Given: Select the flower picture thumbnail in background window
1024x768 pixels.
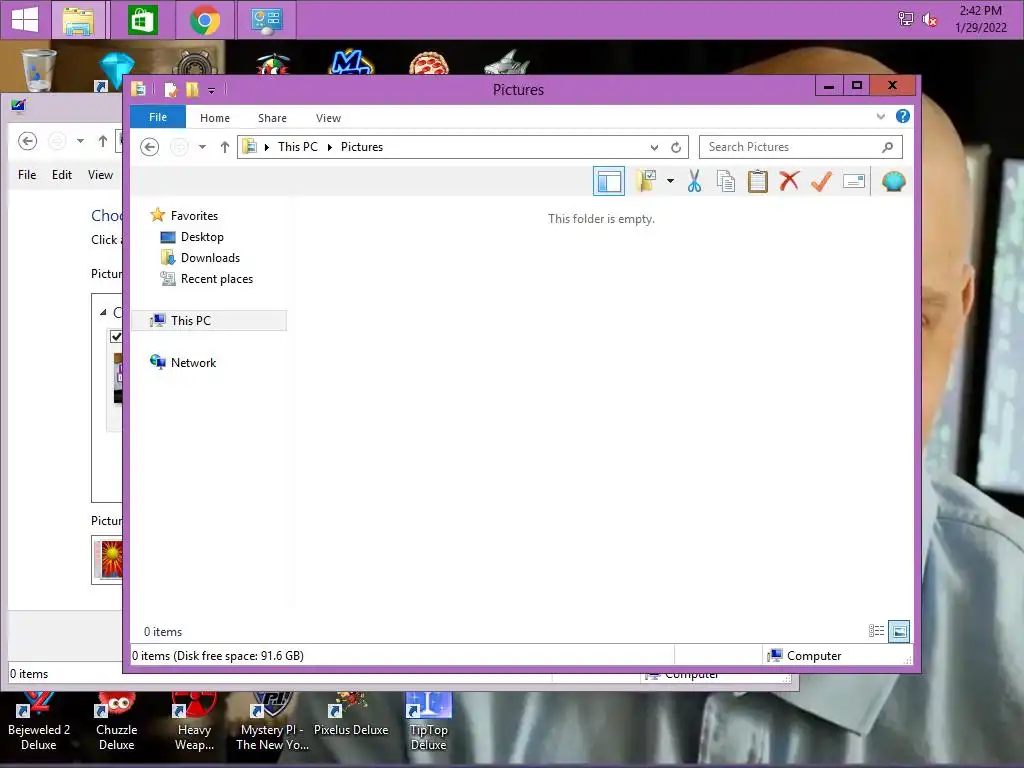Looking at the screenshot, I should tap(110, 559).
